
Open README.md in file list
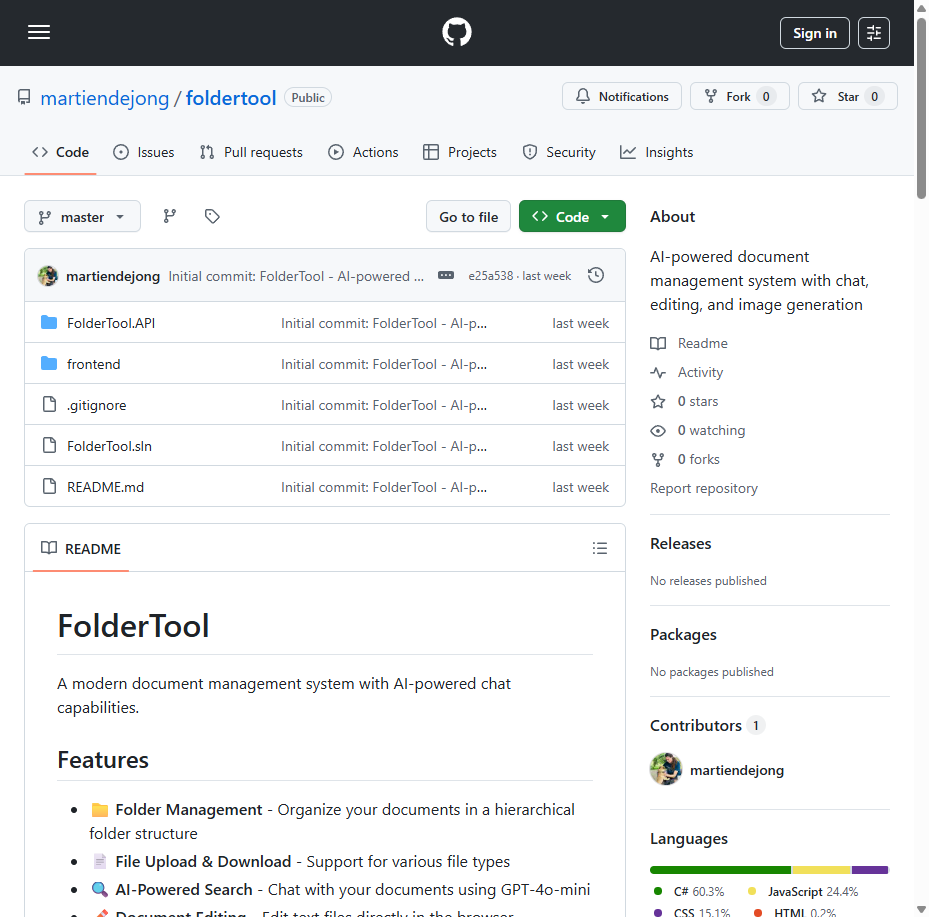pyautogui.click(x=105, y=487)
